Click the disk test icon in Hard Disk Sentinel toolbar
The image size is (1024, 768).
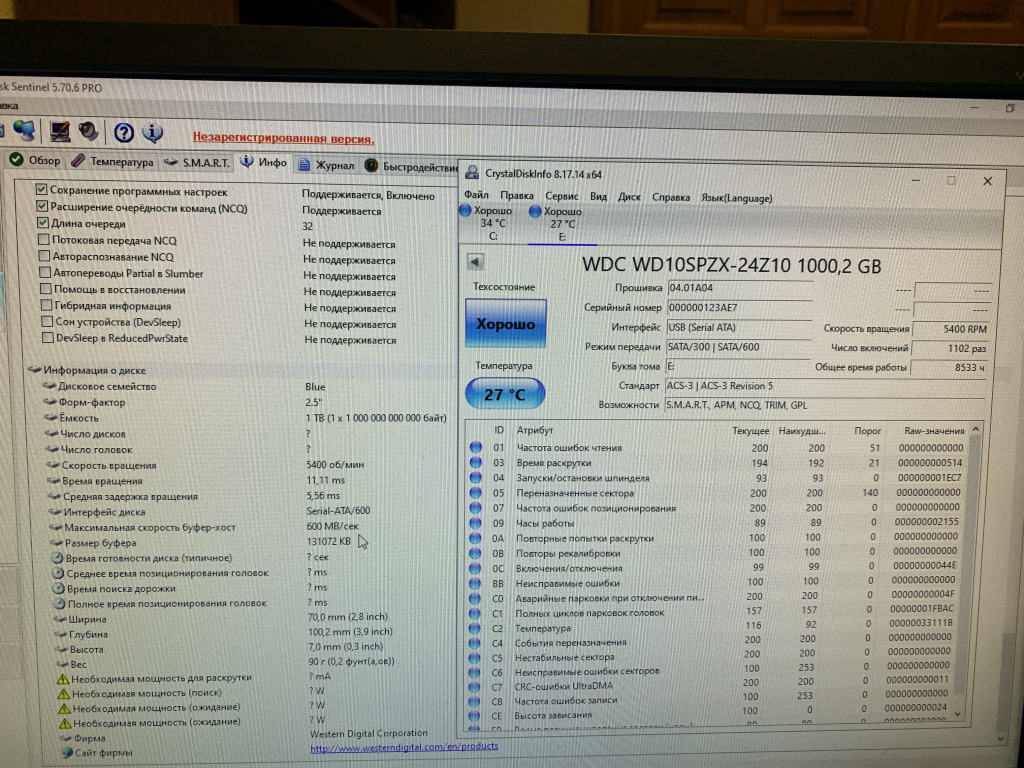(x=88, y=131)
